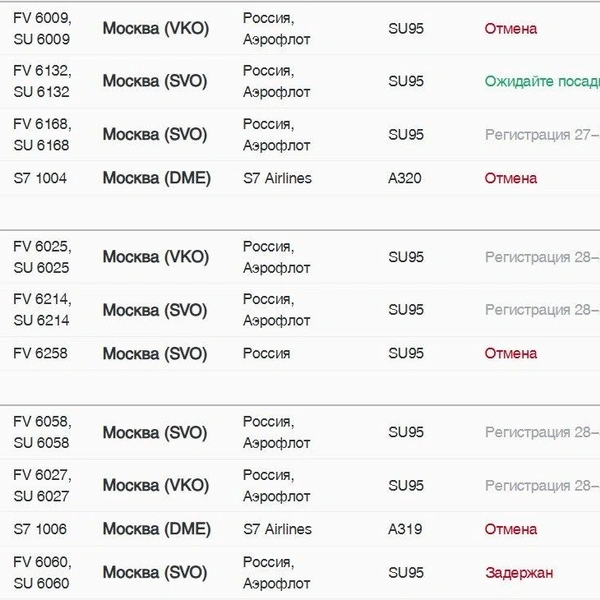
Task: Select the FV 6025, SU 6025 flight number
Action: coord(42,257)
